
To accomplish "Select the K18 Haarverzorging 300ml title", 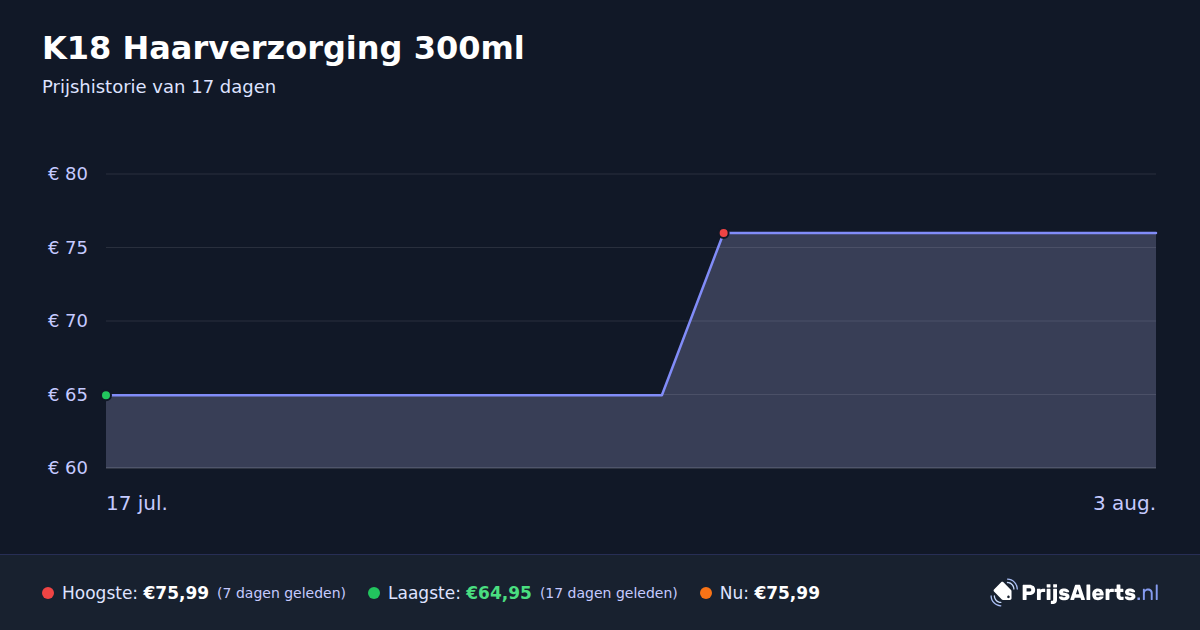I will coord(283,48).
